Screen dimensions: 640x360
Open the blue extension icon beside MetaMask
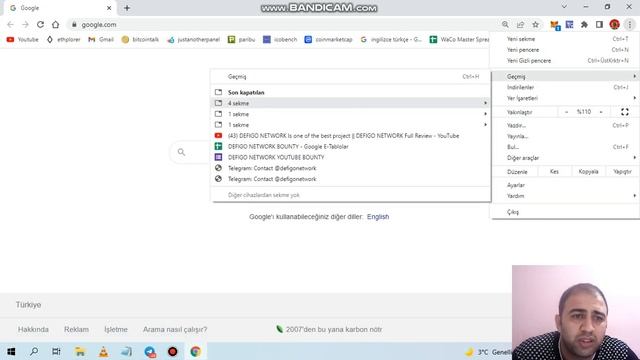pyautogui.click(x=569, y=24)
